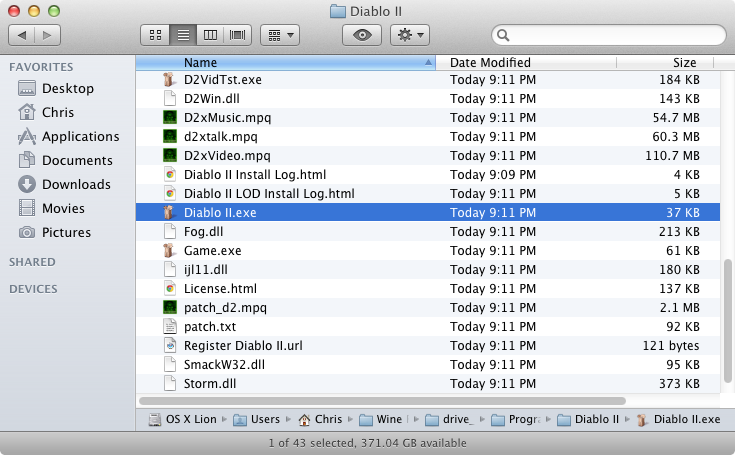Screen dimensions: 735x455
Task: Select the file named Game.exe
Action: click(x=212, y=250)
